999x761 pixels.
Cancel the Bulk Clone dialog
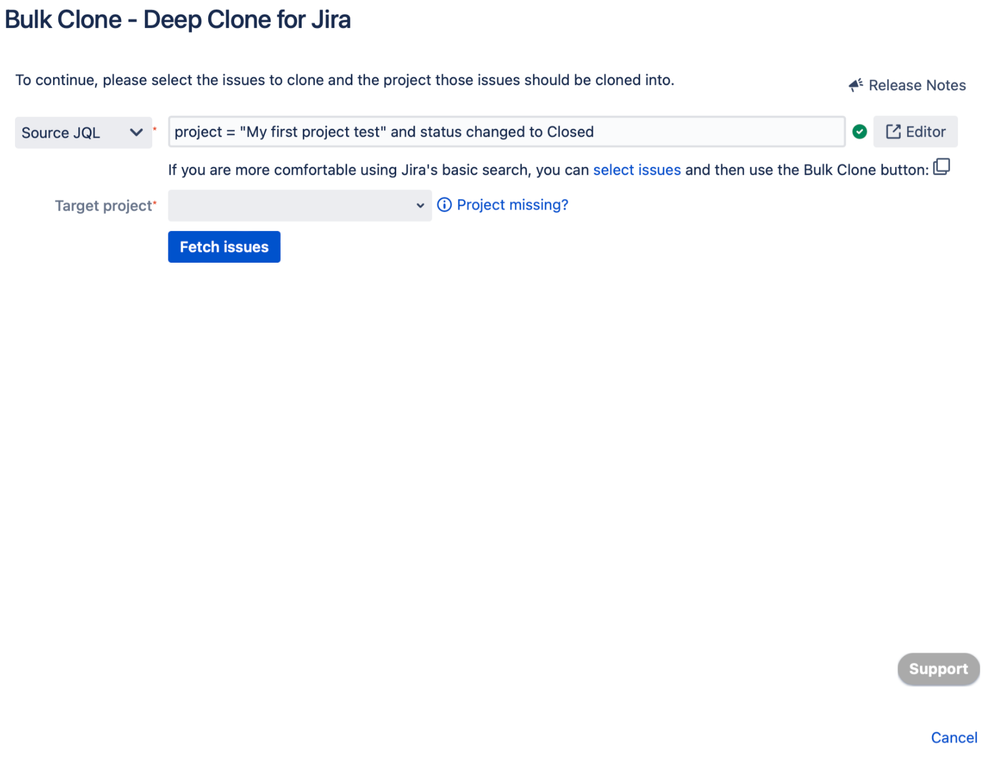click(954, 737)
